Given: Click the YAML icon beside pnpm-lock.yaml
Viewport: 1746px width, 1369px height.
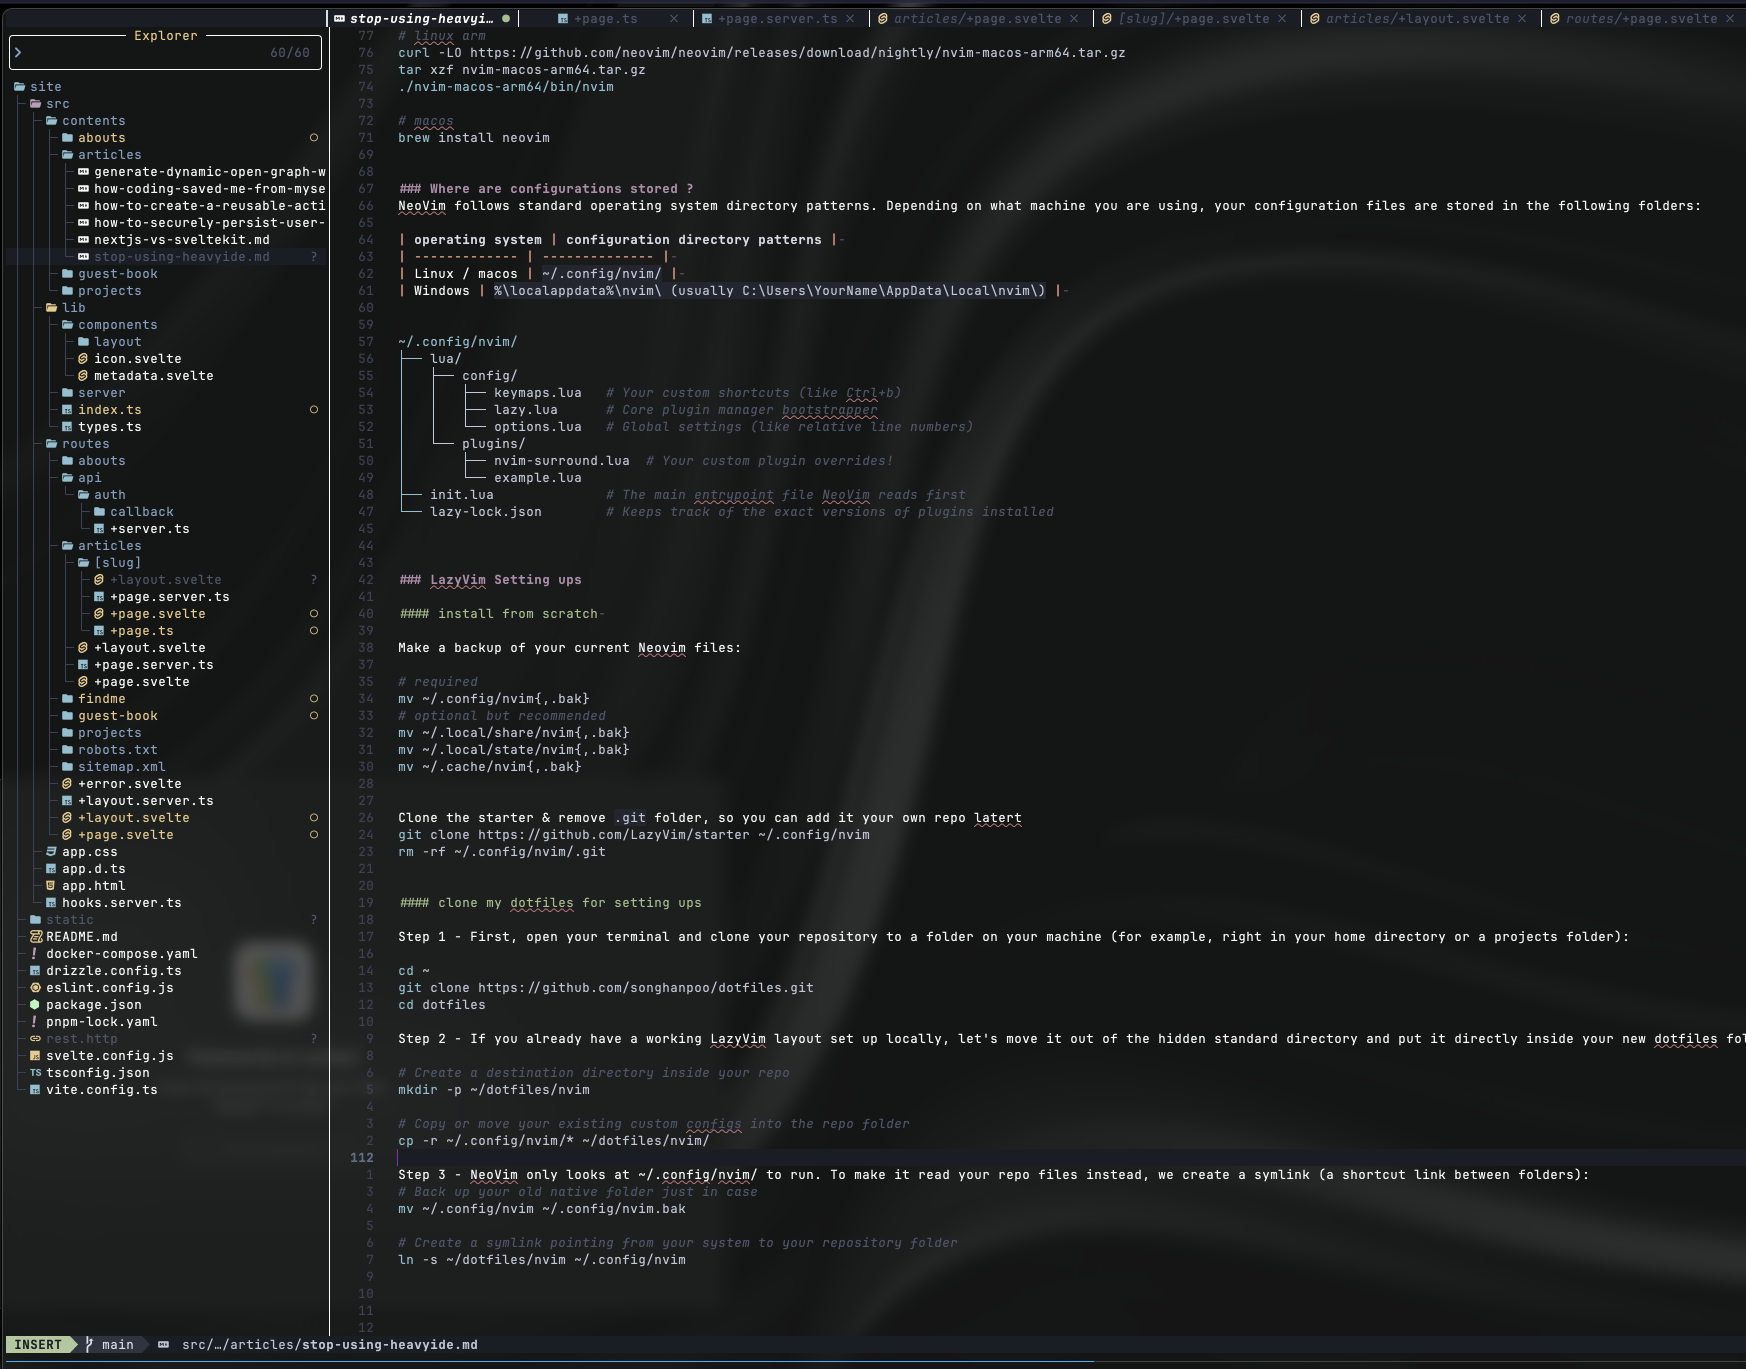Looking at the screenshot, I should point(36,1022).
